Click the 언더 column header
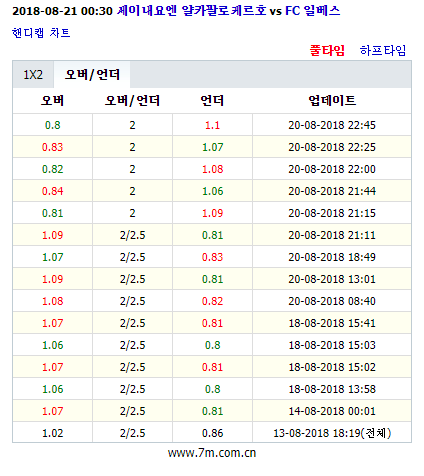Image resolution: width=424 pixels, height=476 pixels. [212, 100]
